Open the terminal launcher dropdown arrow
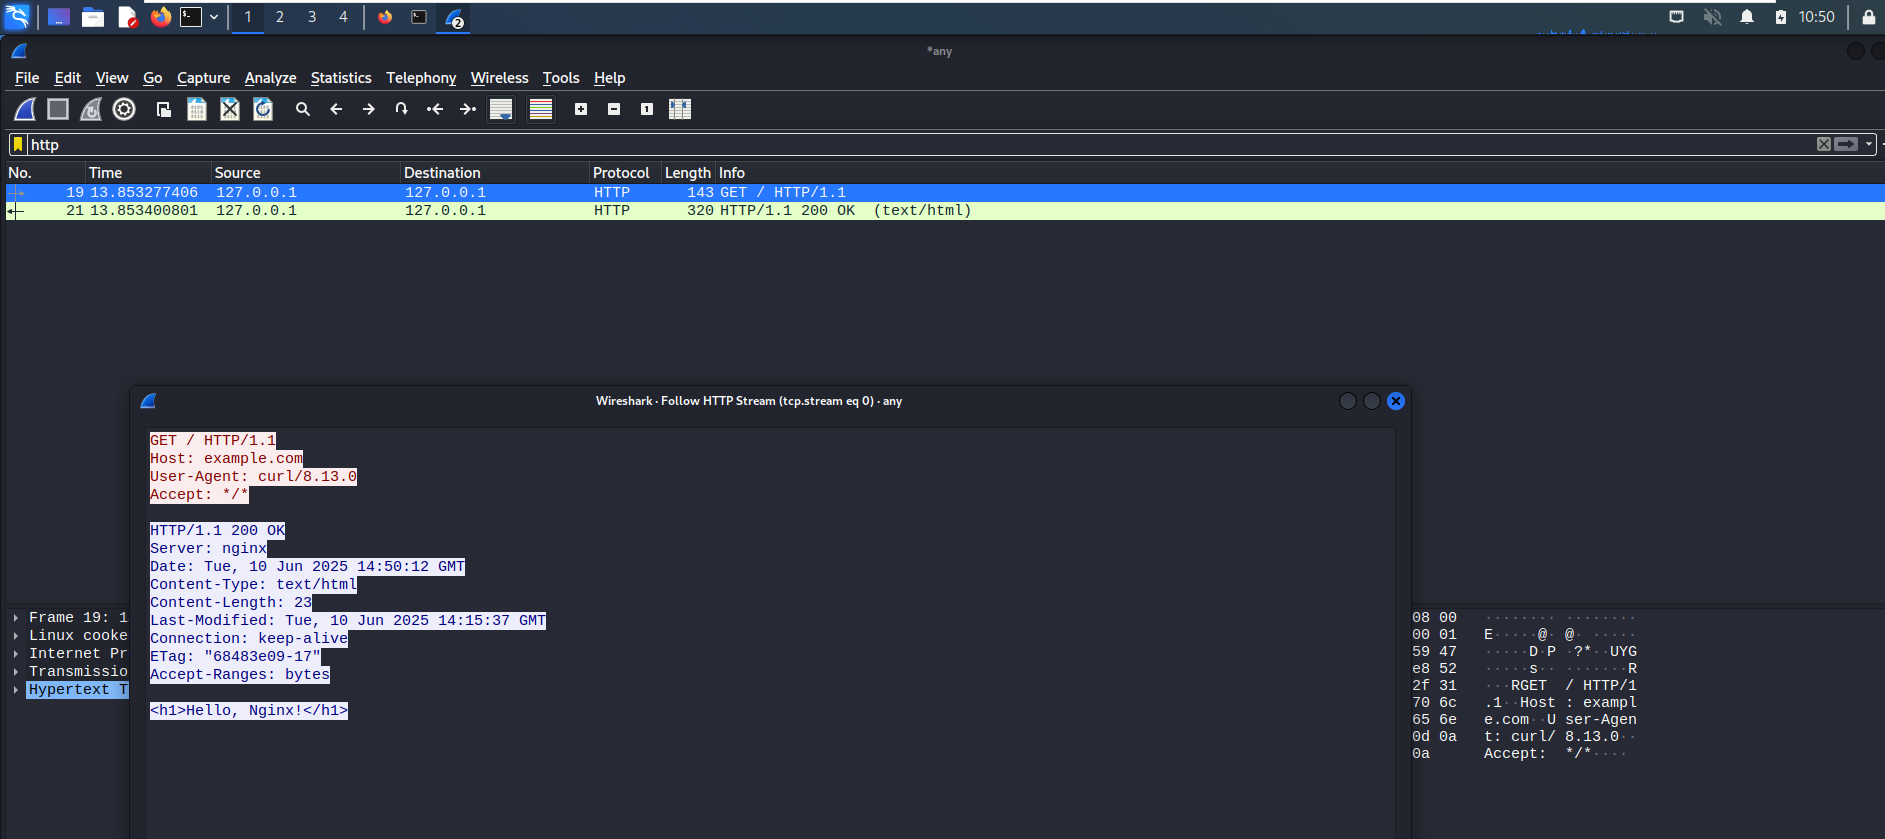Viewport: 1885px width, 839px height. (x=214, y=17)
